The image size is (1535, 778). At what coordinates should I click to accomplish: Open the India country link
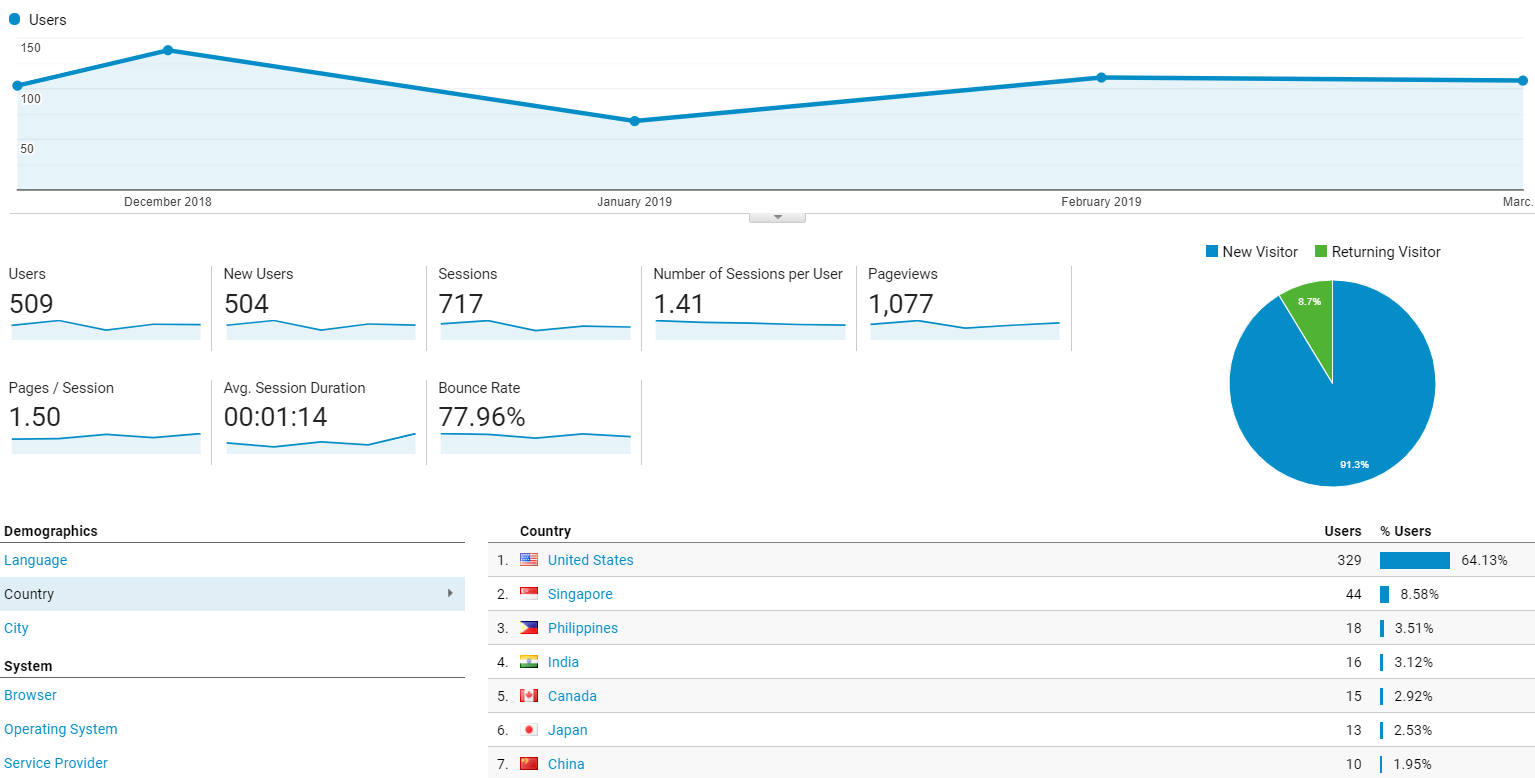[563, 662]
